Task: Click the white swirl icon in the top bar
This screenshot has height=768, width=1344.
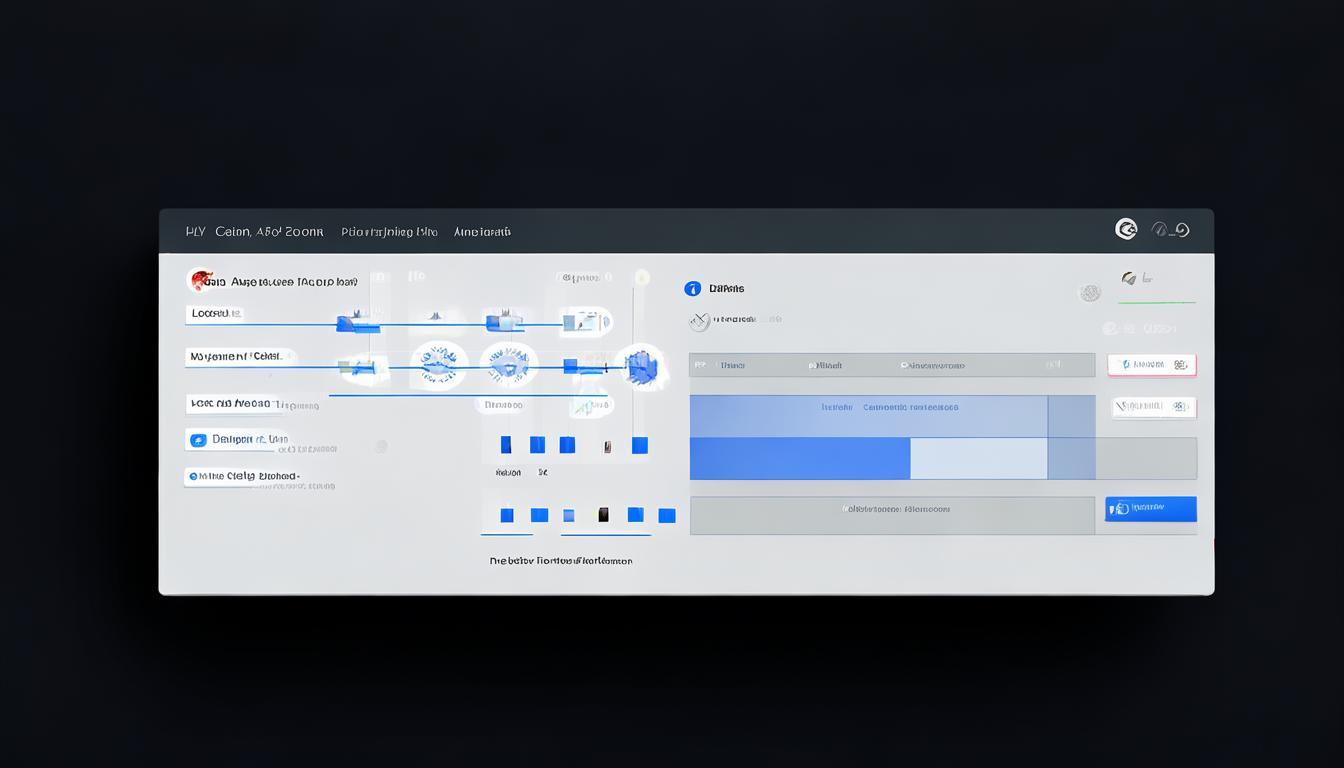Action: click(x=1126, y=230)
